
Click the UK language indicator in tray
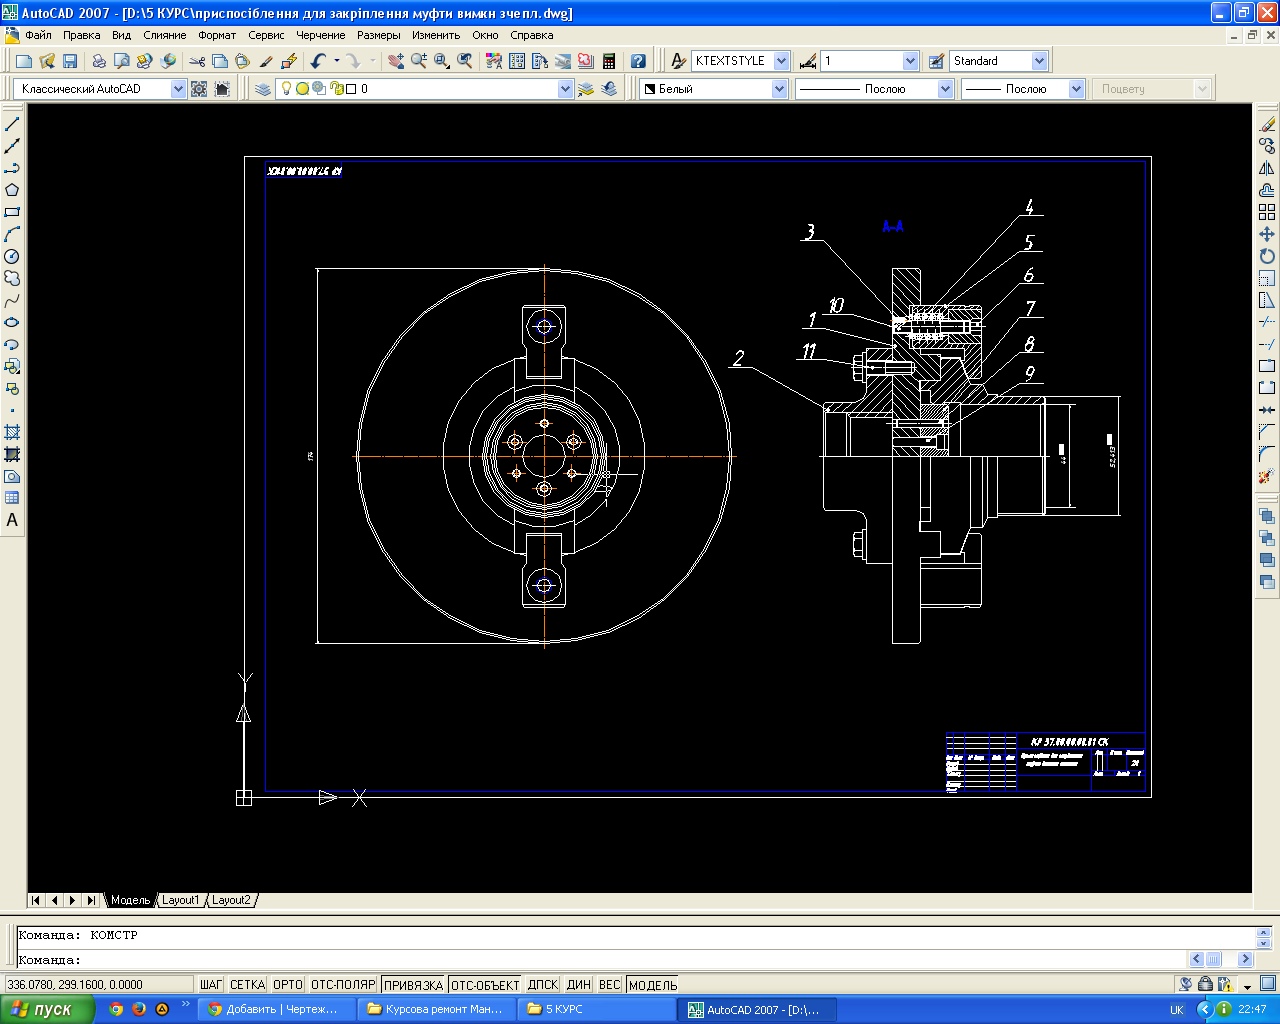click(1177, 1010)
